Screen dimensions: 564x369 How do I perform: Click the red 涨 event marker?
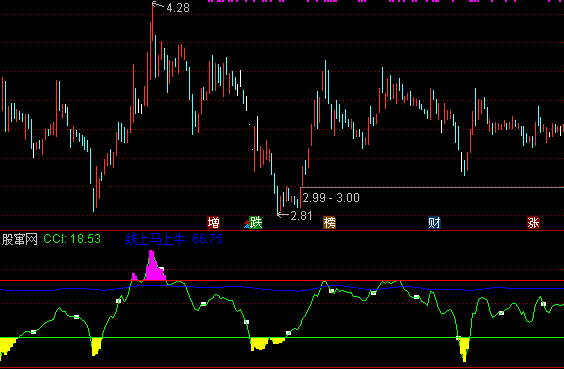click(x=533, y=223)
